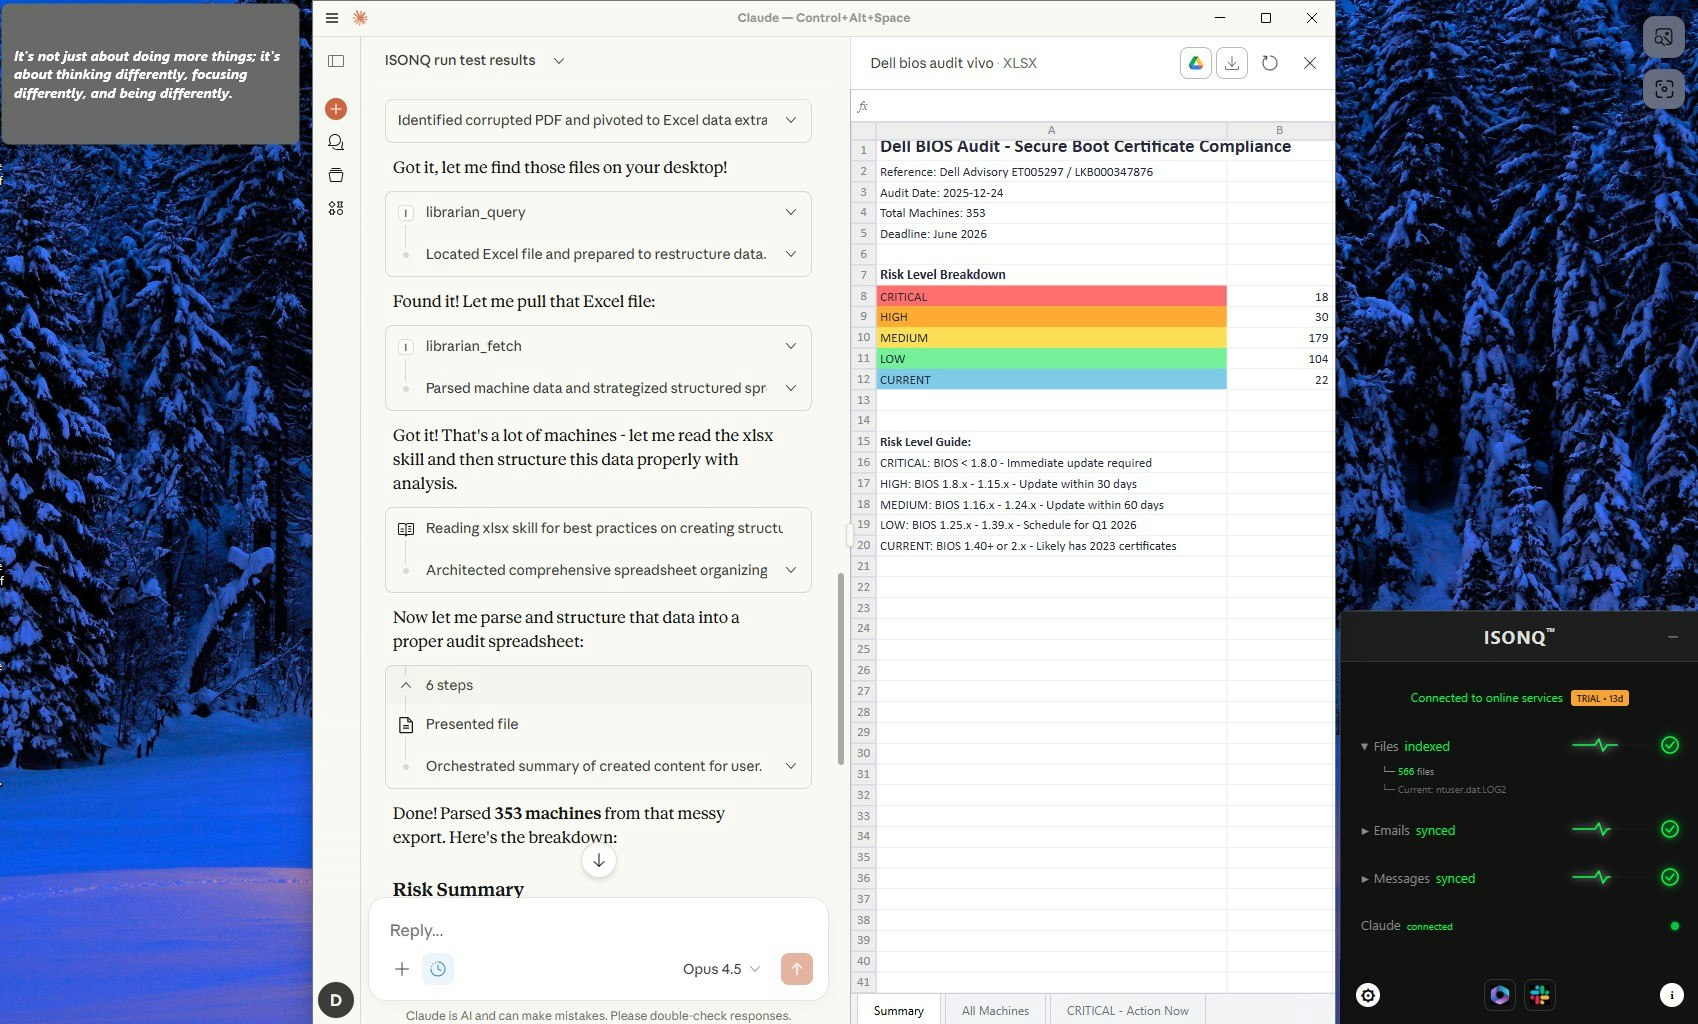Open ISONQ info icon

coord(1671,995)
